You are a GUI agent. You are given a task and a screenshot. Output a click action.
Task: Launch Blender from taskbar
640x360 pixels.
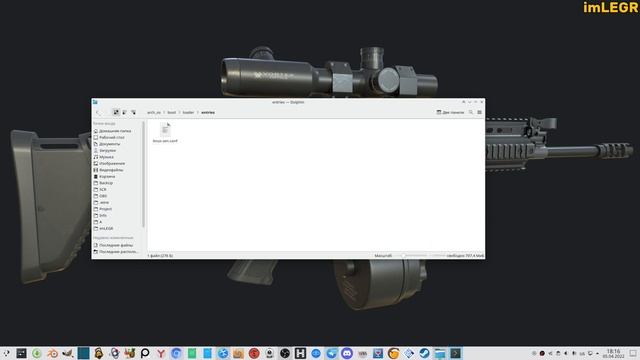tap(52, 353)
